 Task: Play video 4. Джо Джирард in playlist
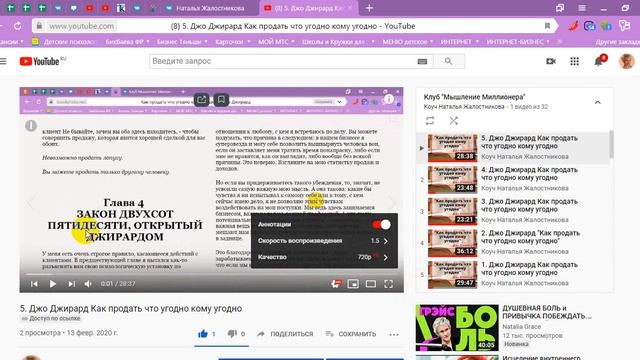coord(513,179)
